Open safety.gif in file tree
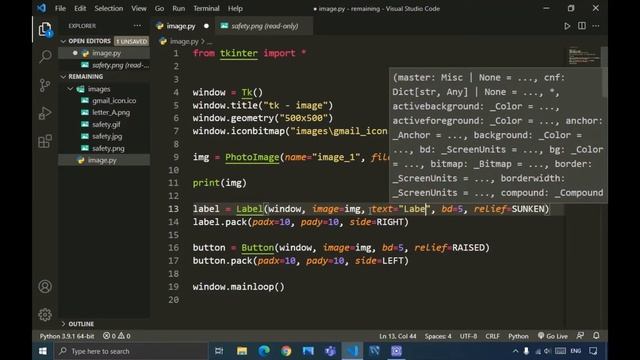The width and height of the screenshot is (640, 360). point(106,124)
